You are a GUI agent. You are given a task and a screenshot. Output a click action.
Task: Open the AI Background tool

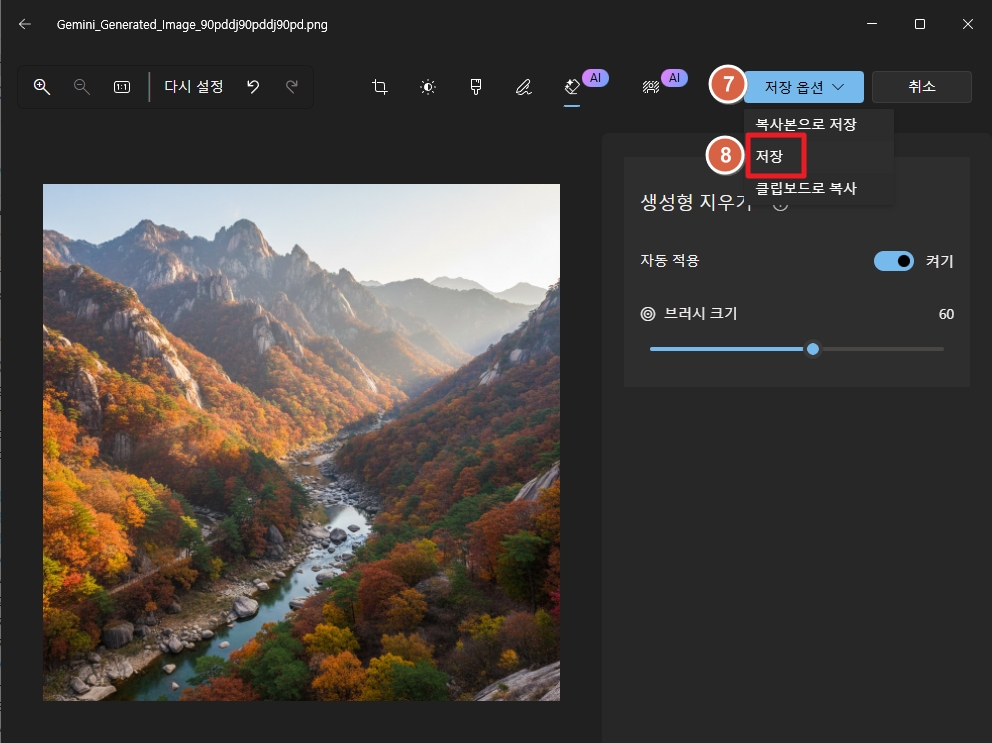(x=651, y=87)
